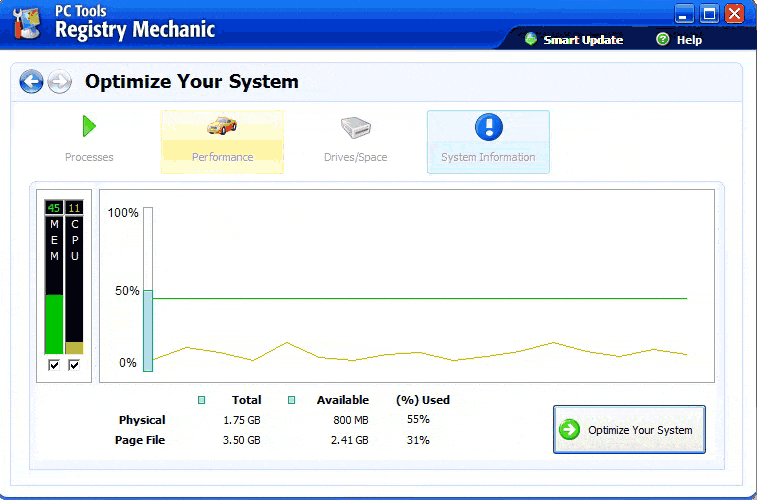Viewport: 757px width, 500px height.
Task: Click the (%) Used column header
Action: (x=422, y=400)
